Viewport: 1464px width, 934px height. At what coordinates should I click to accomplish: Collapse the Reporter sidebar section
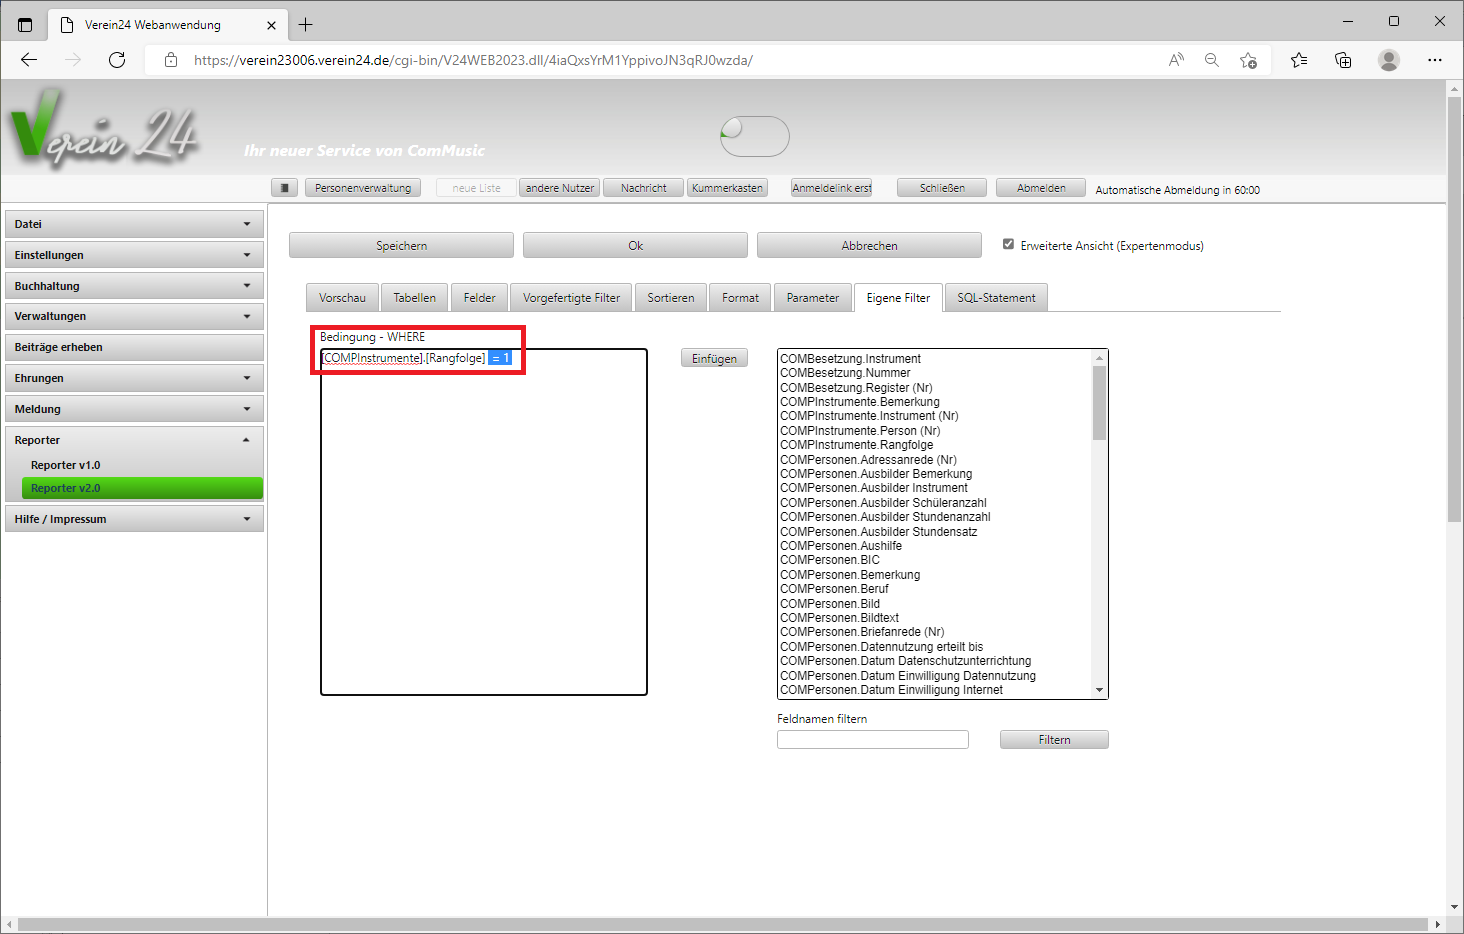point(134,440)
